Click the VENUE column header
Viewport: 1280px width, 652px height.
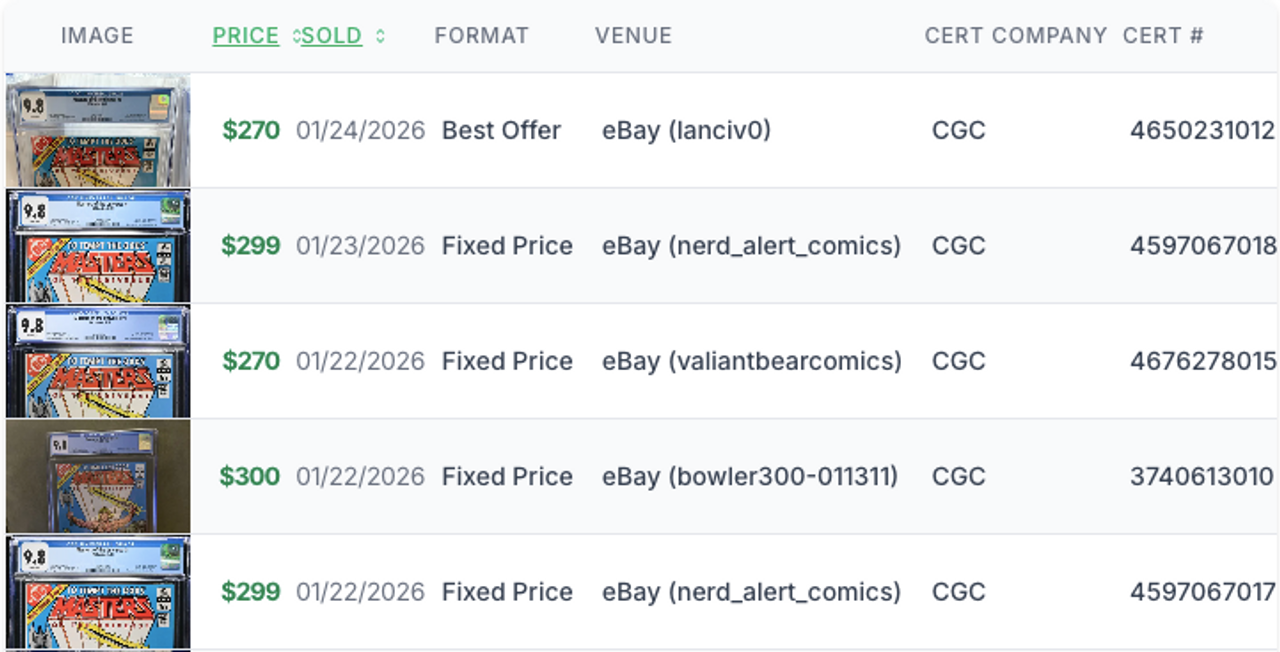633,36
